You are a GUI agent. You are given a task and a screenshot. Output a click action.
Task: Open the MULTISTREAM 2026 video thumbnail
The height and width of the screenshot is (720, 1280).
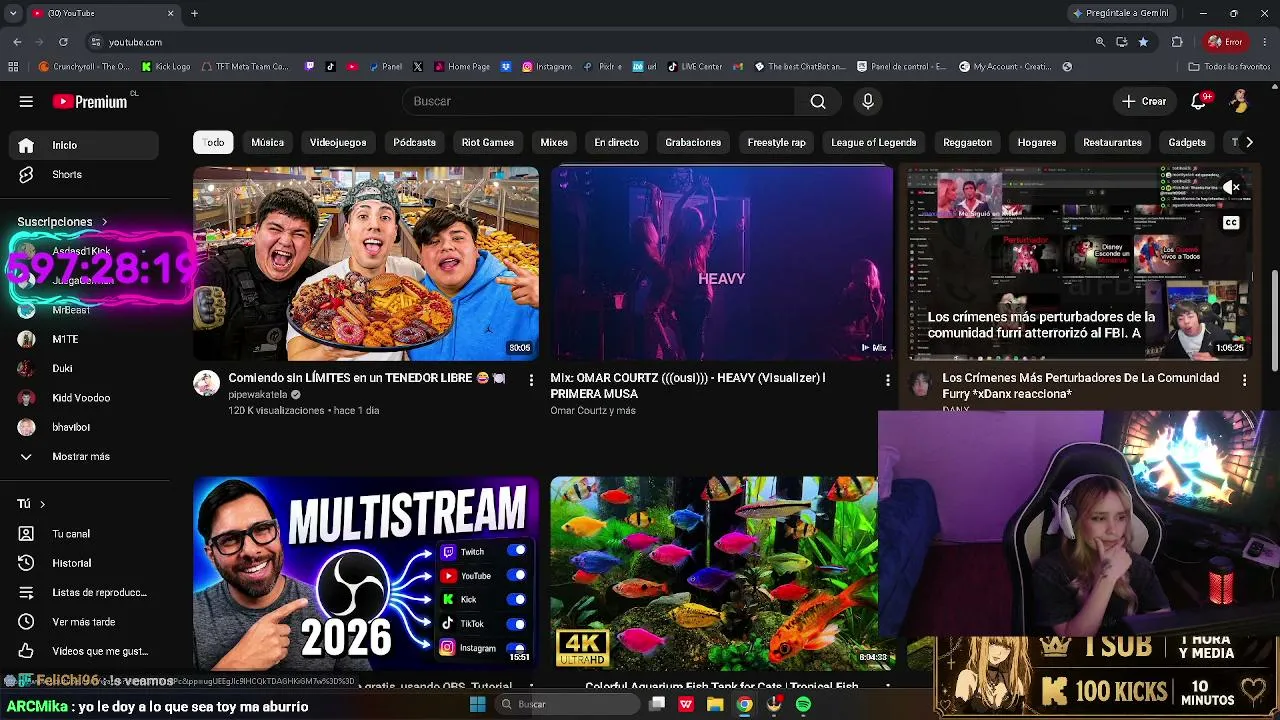point(366,573)
